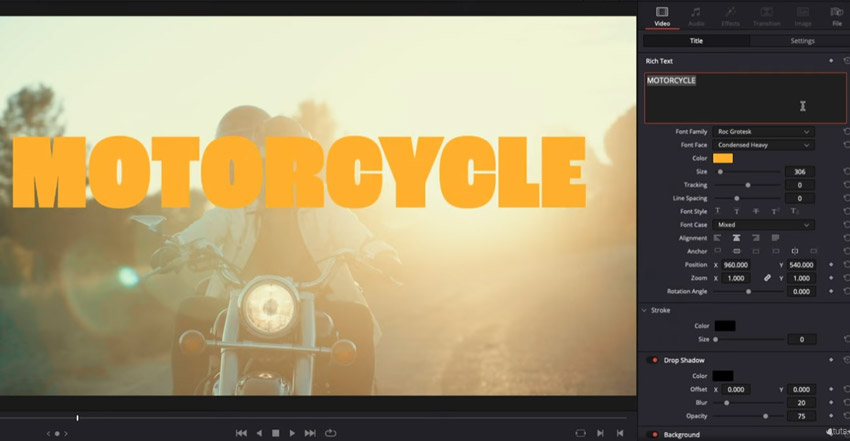Open the text Color swatch

click(723, 158)
